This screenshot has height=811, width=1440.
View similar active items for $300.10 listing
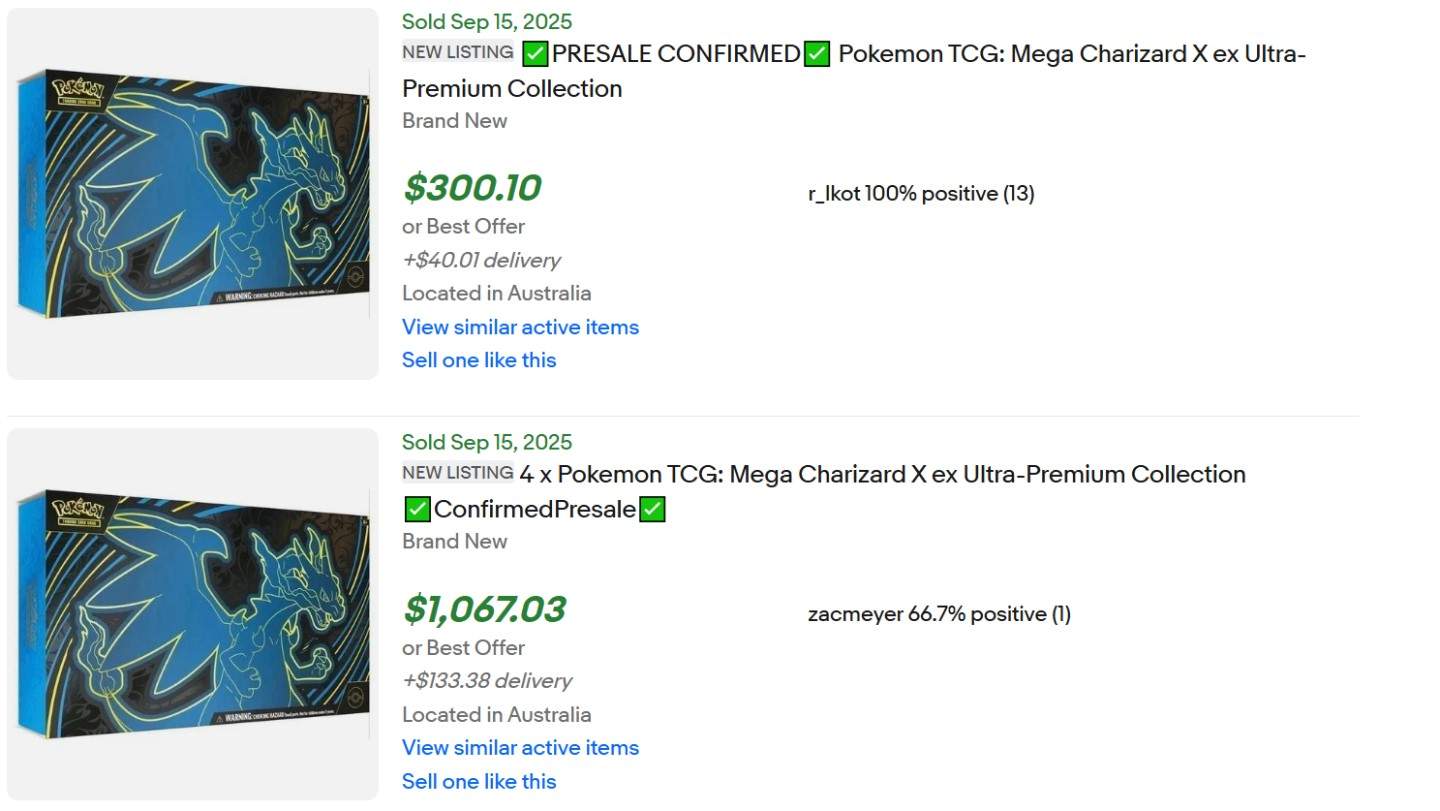point(520,327)
